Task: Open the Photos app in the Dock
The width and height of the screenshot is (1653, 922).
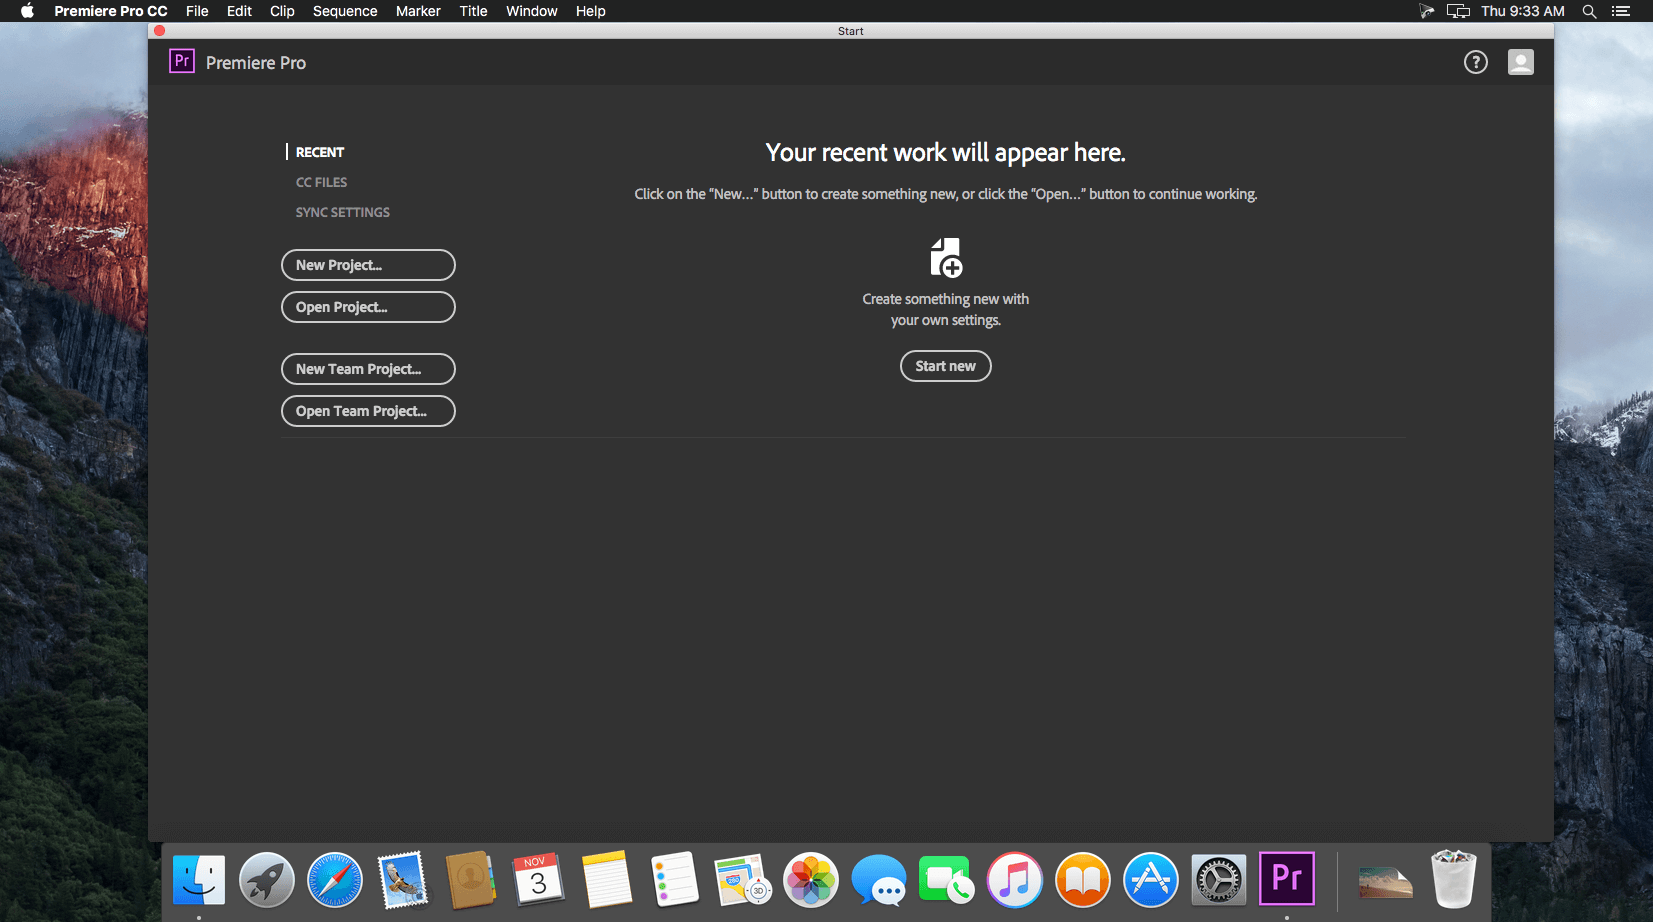Action: 811,880
